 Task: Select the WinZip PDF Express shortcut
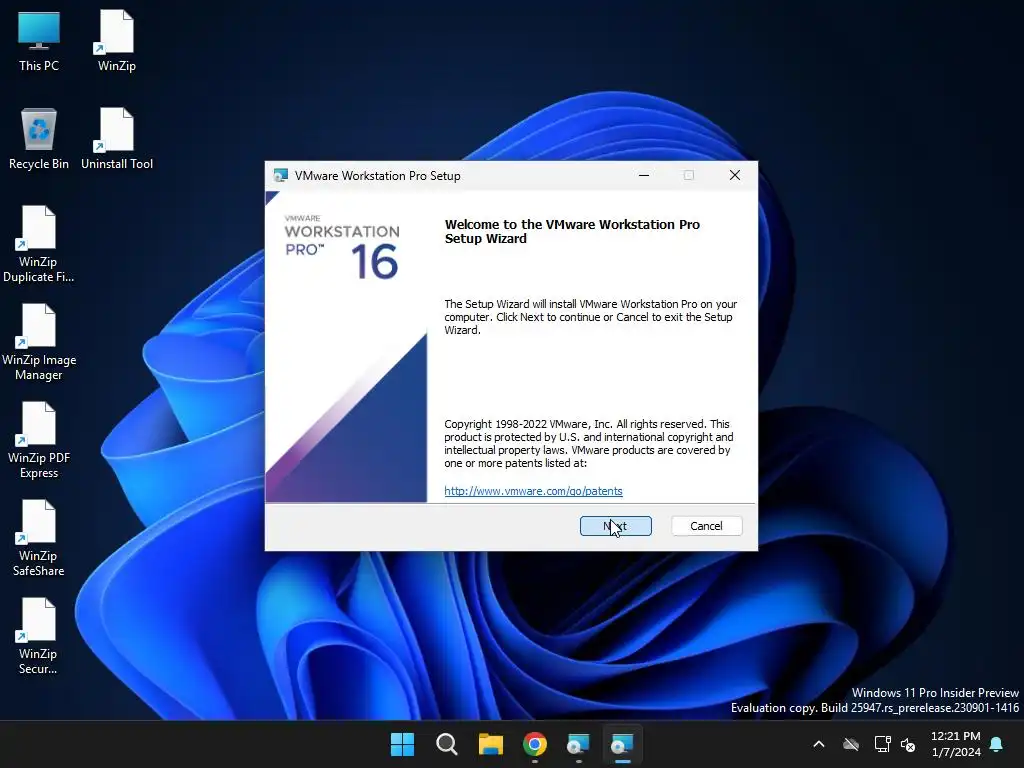point(39,440)
